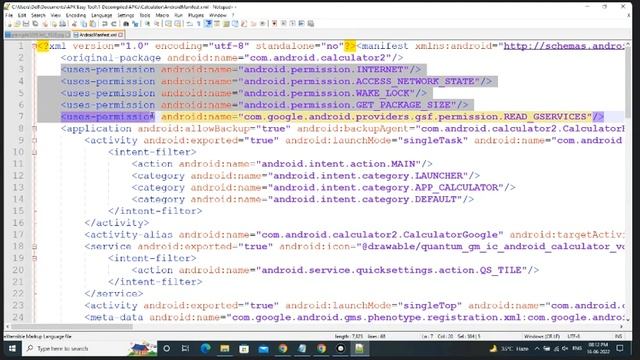Click the Zoom In toolbar icon
The height and width of the screenshot is (360, 640).
click(147, 24)
